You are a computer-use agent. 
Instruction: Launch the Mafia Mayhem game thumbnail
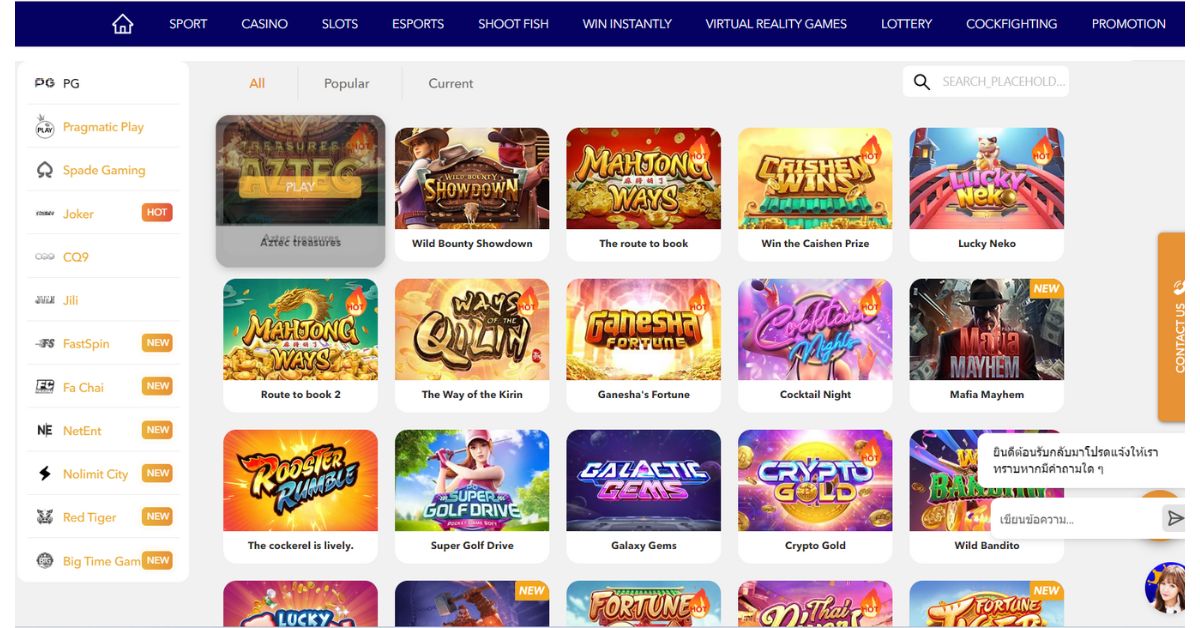click(x=986, y=329)
